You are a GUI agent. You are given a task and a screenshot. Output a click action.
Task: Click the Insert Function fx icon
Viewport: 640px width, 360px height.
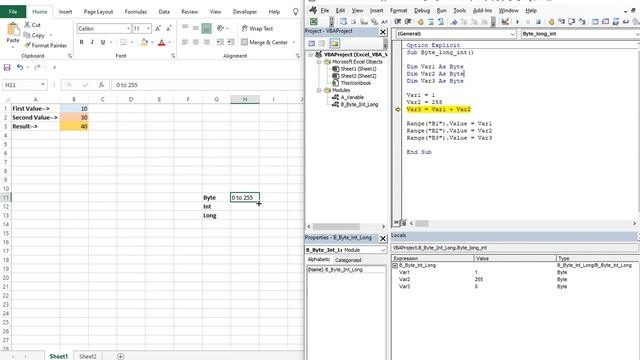[101, 85]
